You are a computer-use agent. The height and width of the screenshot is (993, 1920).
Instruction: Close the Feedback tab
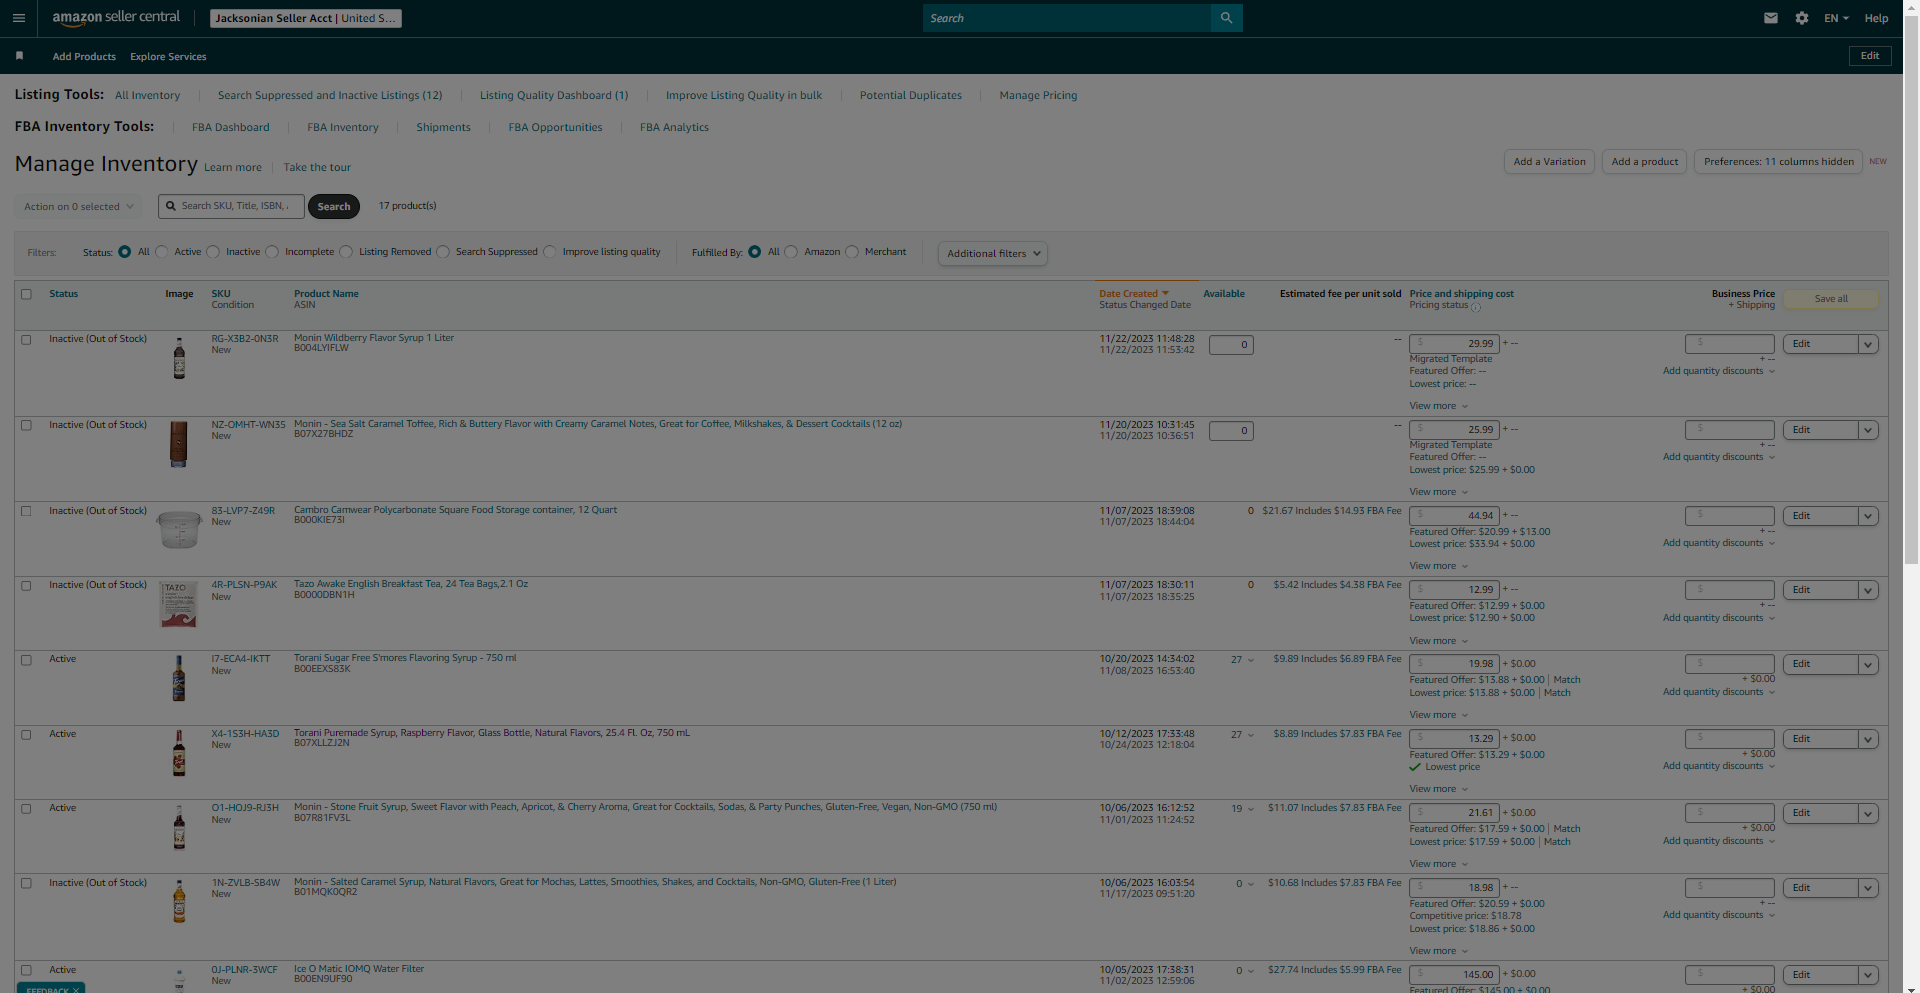tap(75, 990)
